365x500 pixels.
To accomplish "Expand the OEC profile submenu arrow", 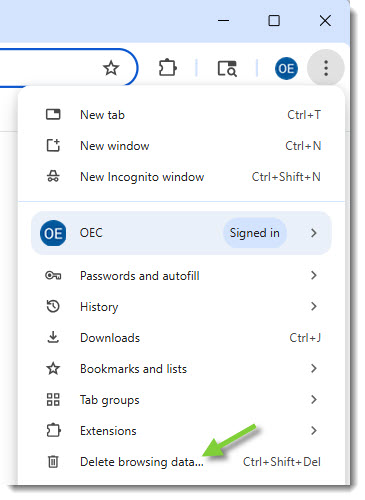I will pos(313,233).
